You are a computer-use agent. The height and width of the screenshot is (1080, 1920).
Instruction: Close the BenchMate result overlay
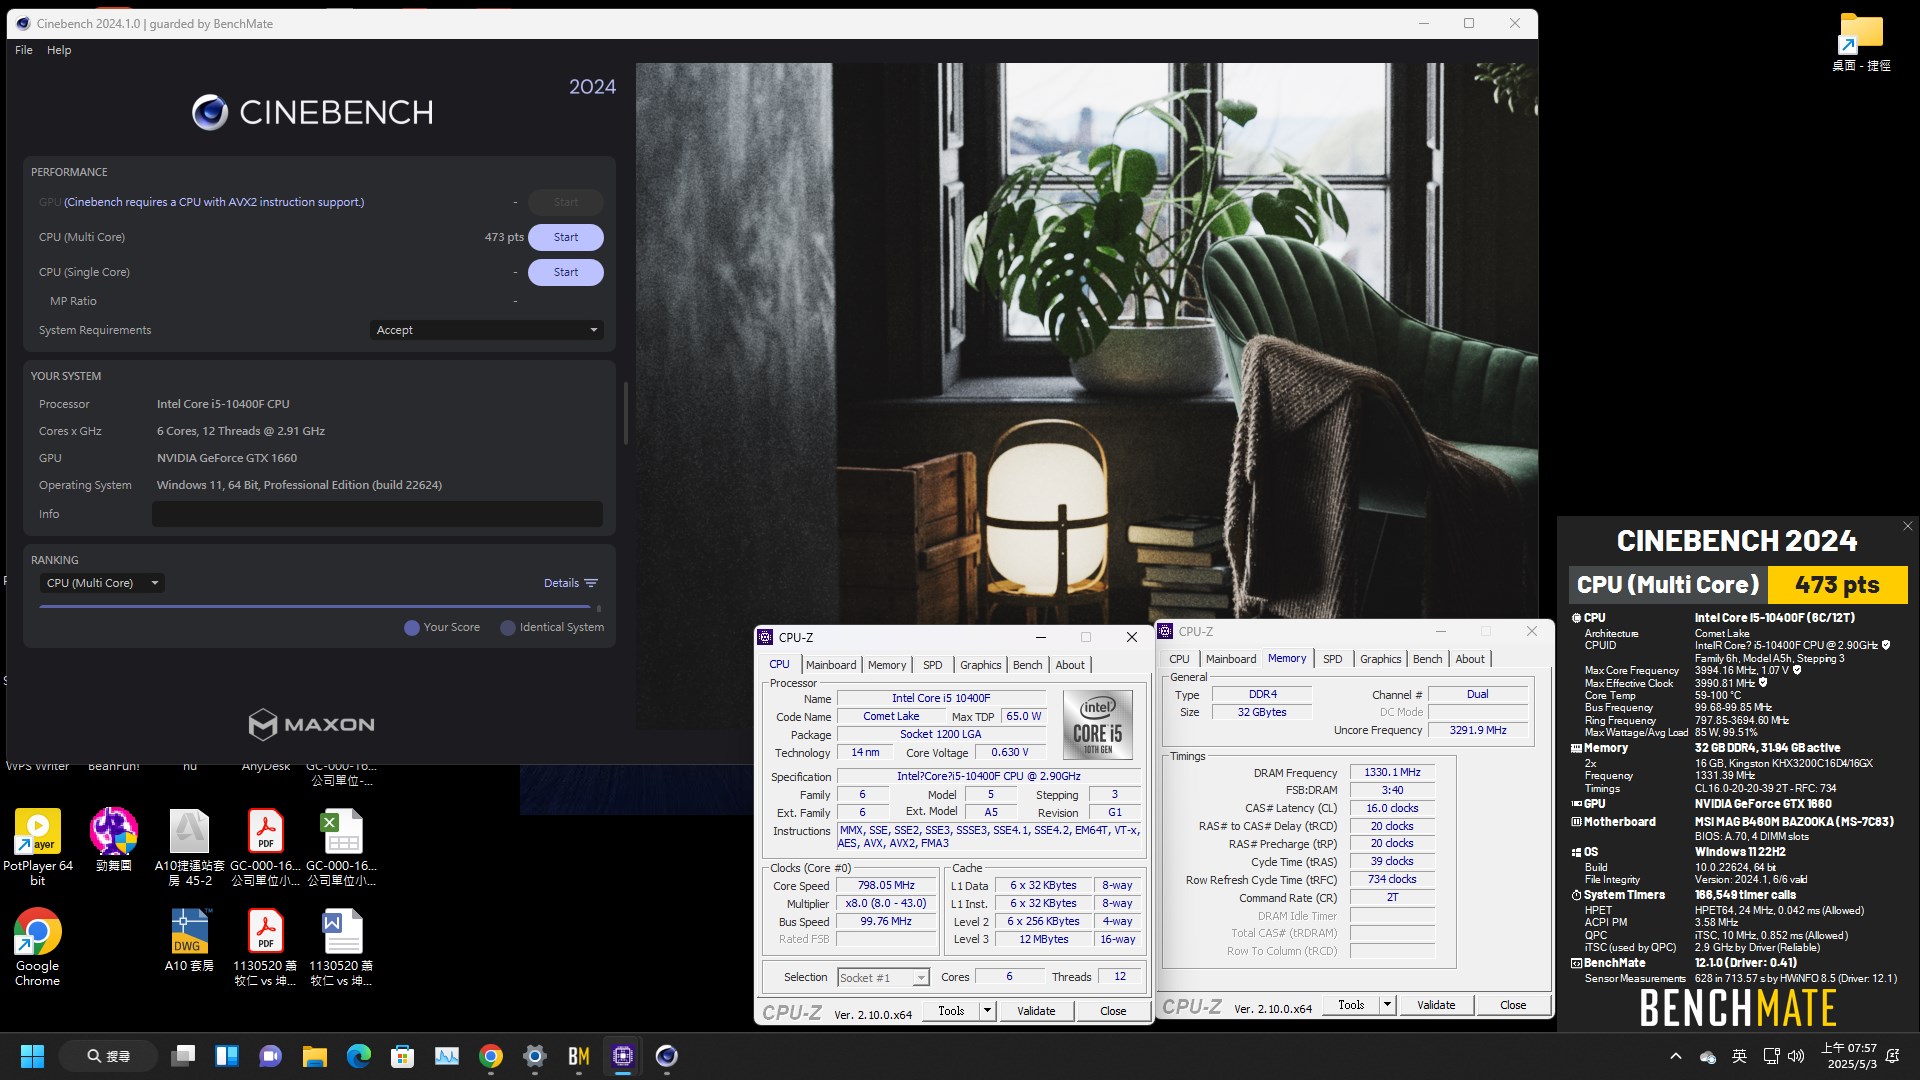[1907, 526]
